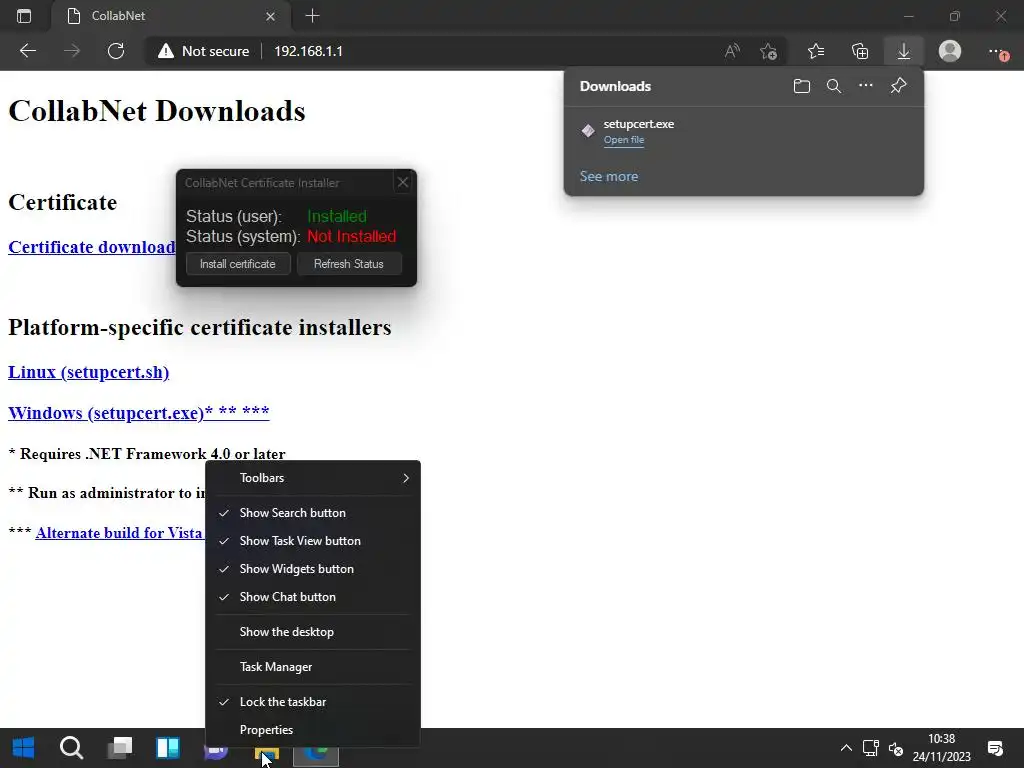The height and width of the screenshot is (768, 1024).
Task: Pin the Downloads panel
Action: click(899, 86)
